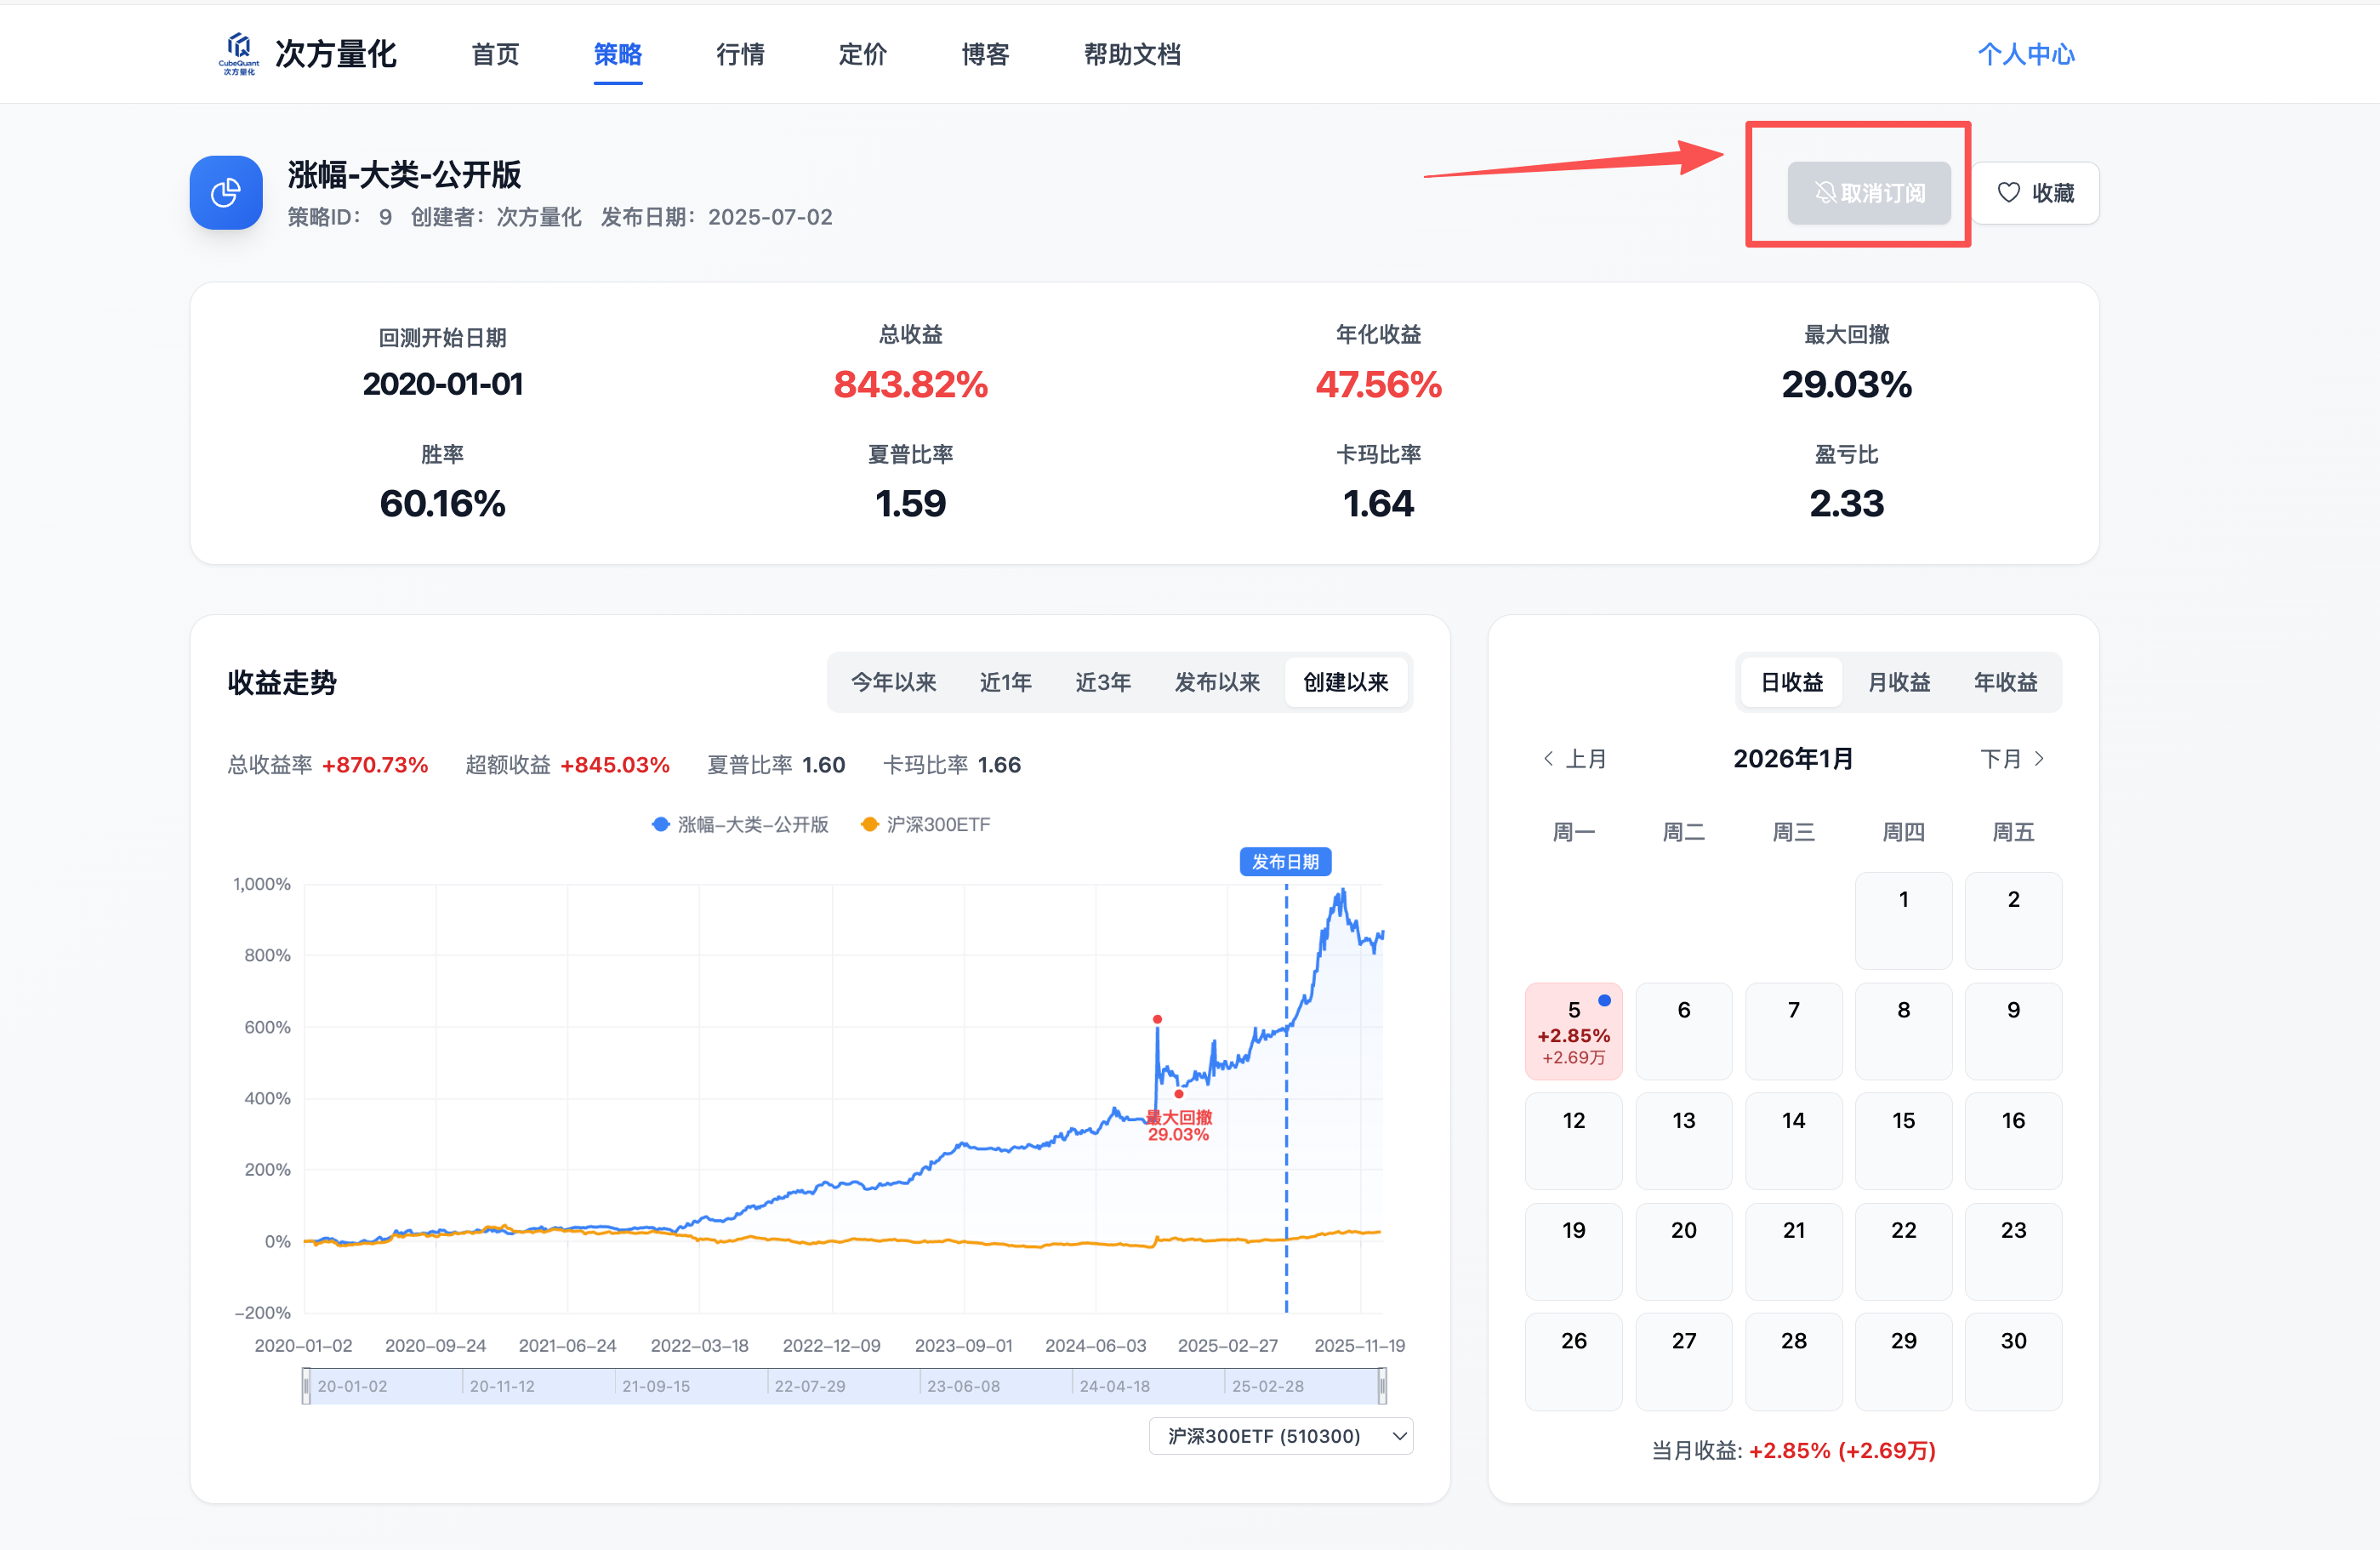Image resolution: width=2380 pixels, height=1550 pixels.
Task: Click the blue strategy pie-chart icon
Action: coord(226,192)
